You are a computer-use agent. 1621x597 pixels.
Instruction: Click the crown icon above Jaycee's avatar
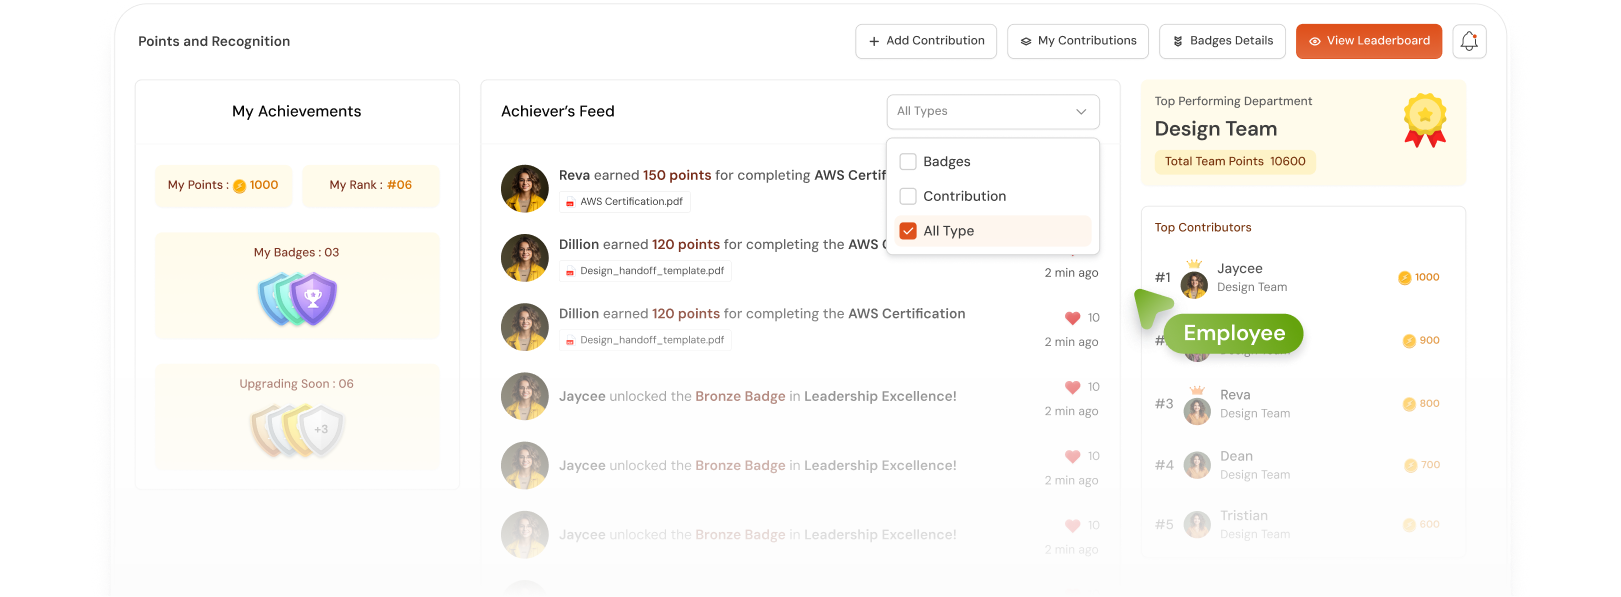1194,265
